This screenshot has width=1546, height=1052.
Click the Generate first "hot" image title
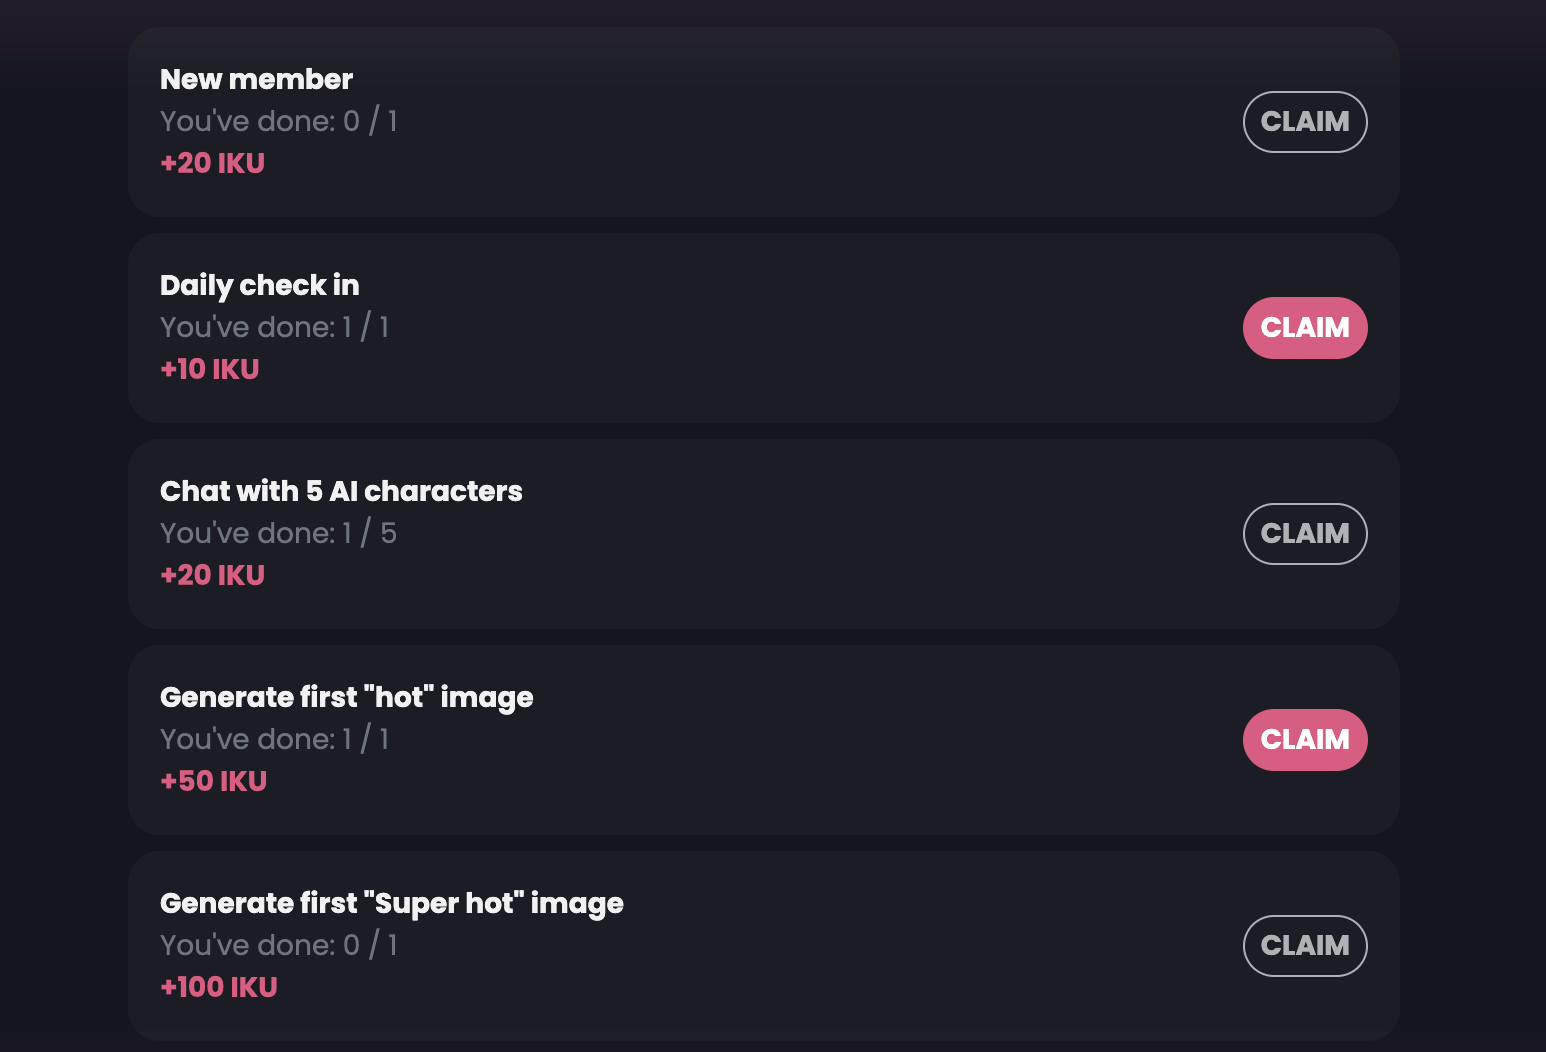pos(346,697)
